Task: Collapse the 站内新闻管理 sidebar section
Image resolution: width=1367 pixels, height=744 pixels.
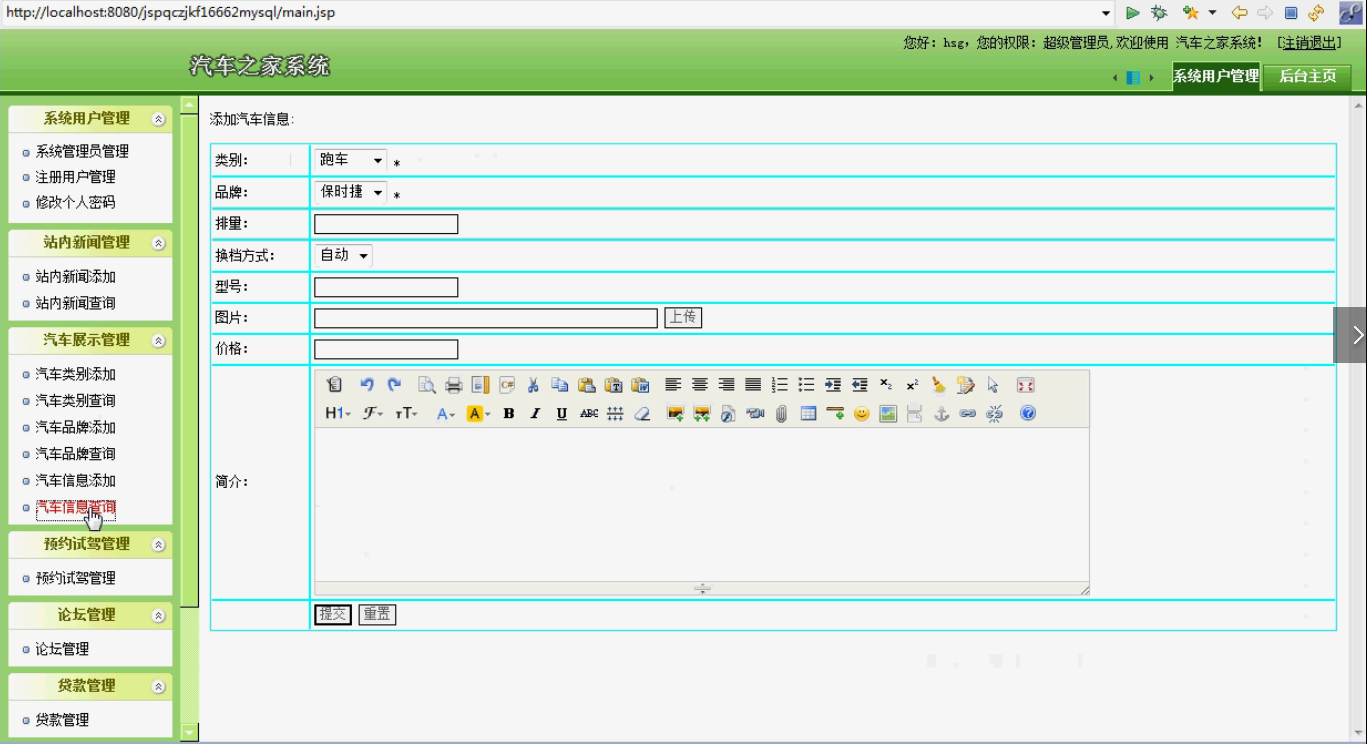Action: [x=158, y=243]
